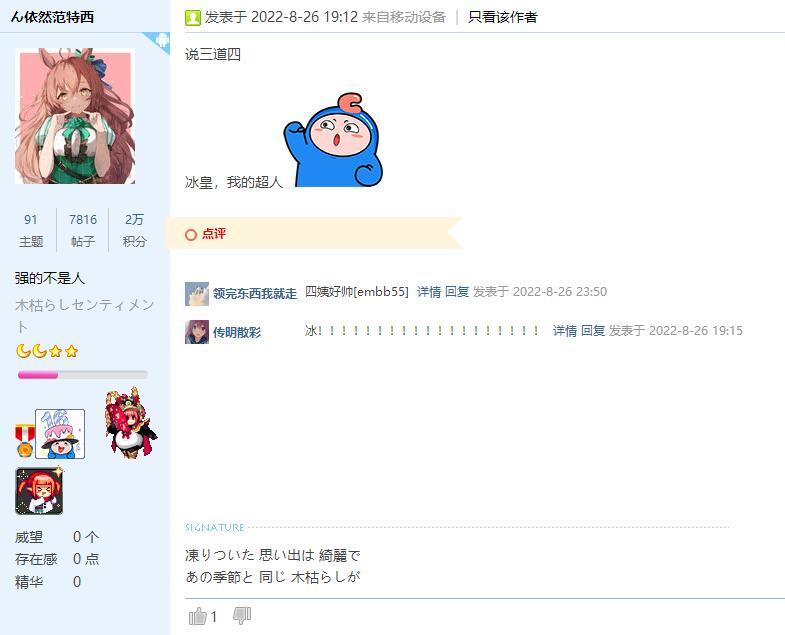
Task: Click the thumbs-down dislike icon
Action: [242, 616]
